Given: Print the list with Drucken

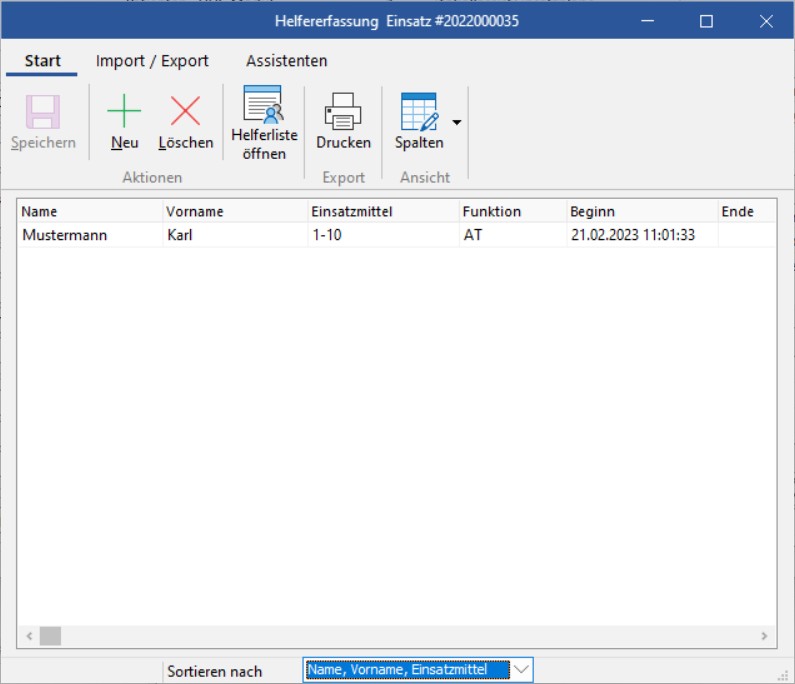Looking at the screenshot, I should 343,112.
